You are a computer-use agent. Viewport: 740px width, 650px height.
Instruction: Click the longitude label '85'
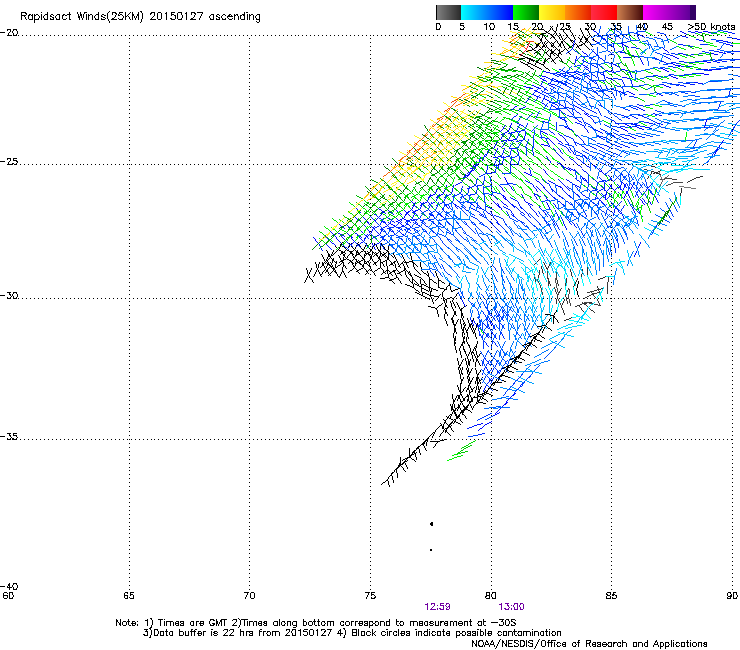(611, 595)
